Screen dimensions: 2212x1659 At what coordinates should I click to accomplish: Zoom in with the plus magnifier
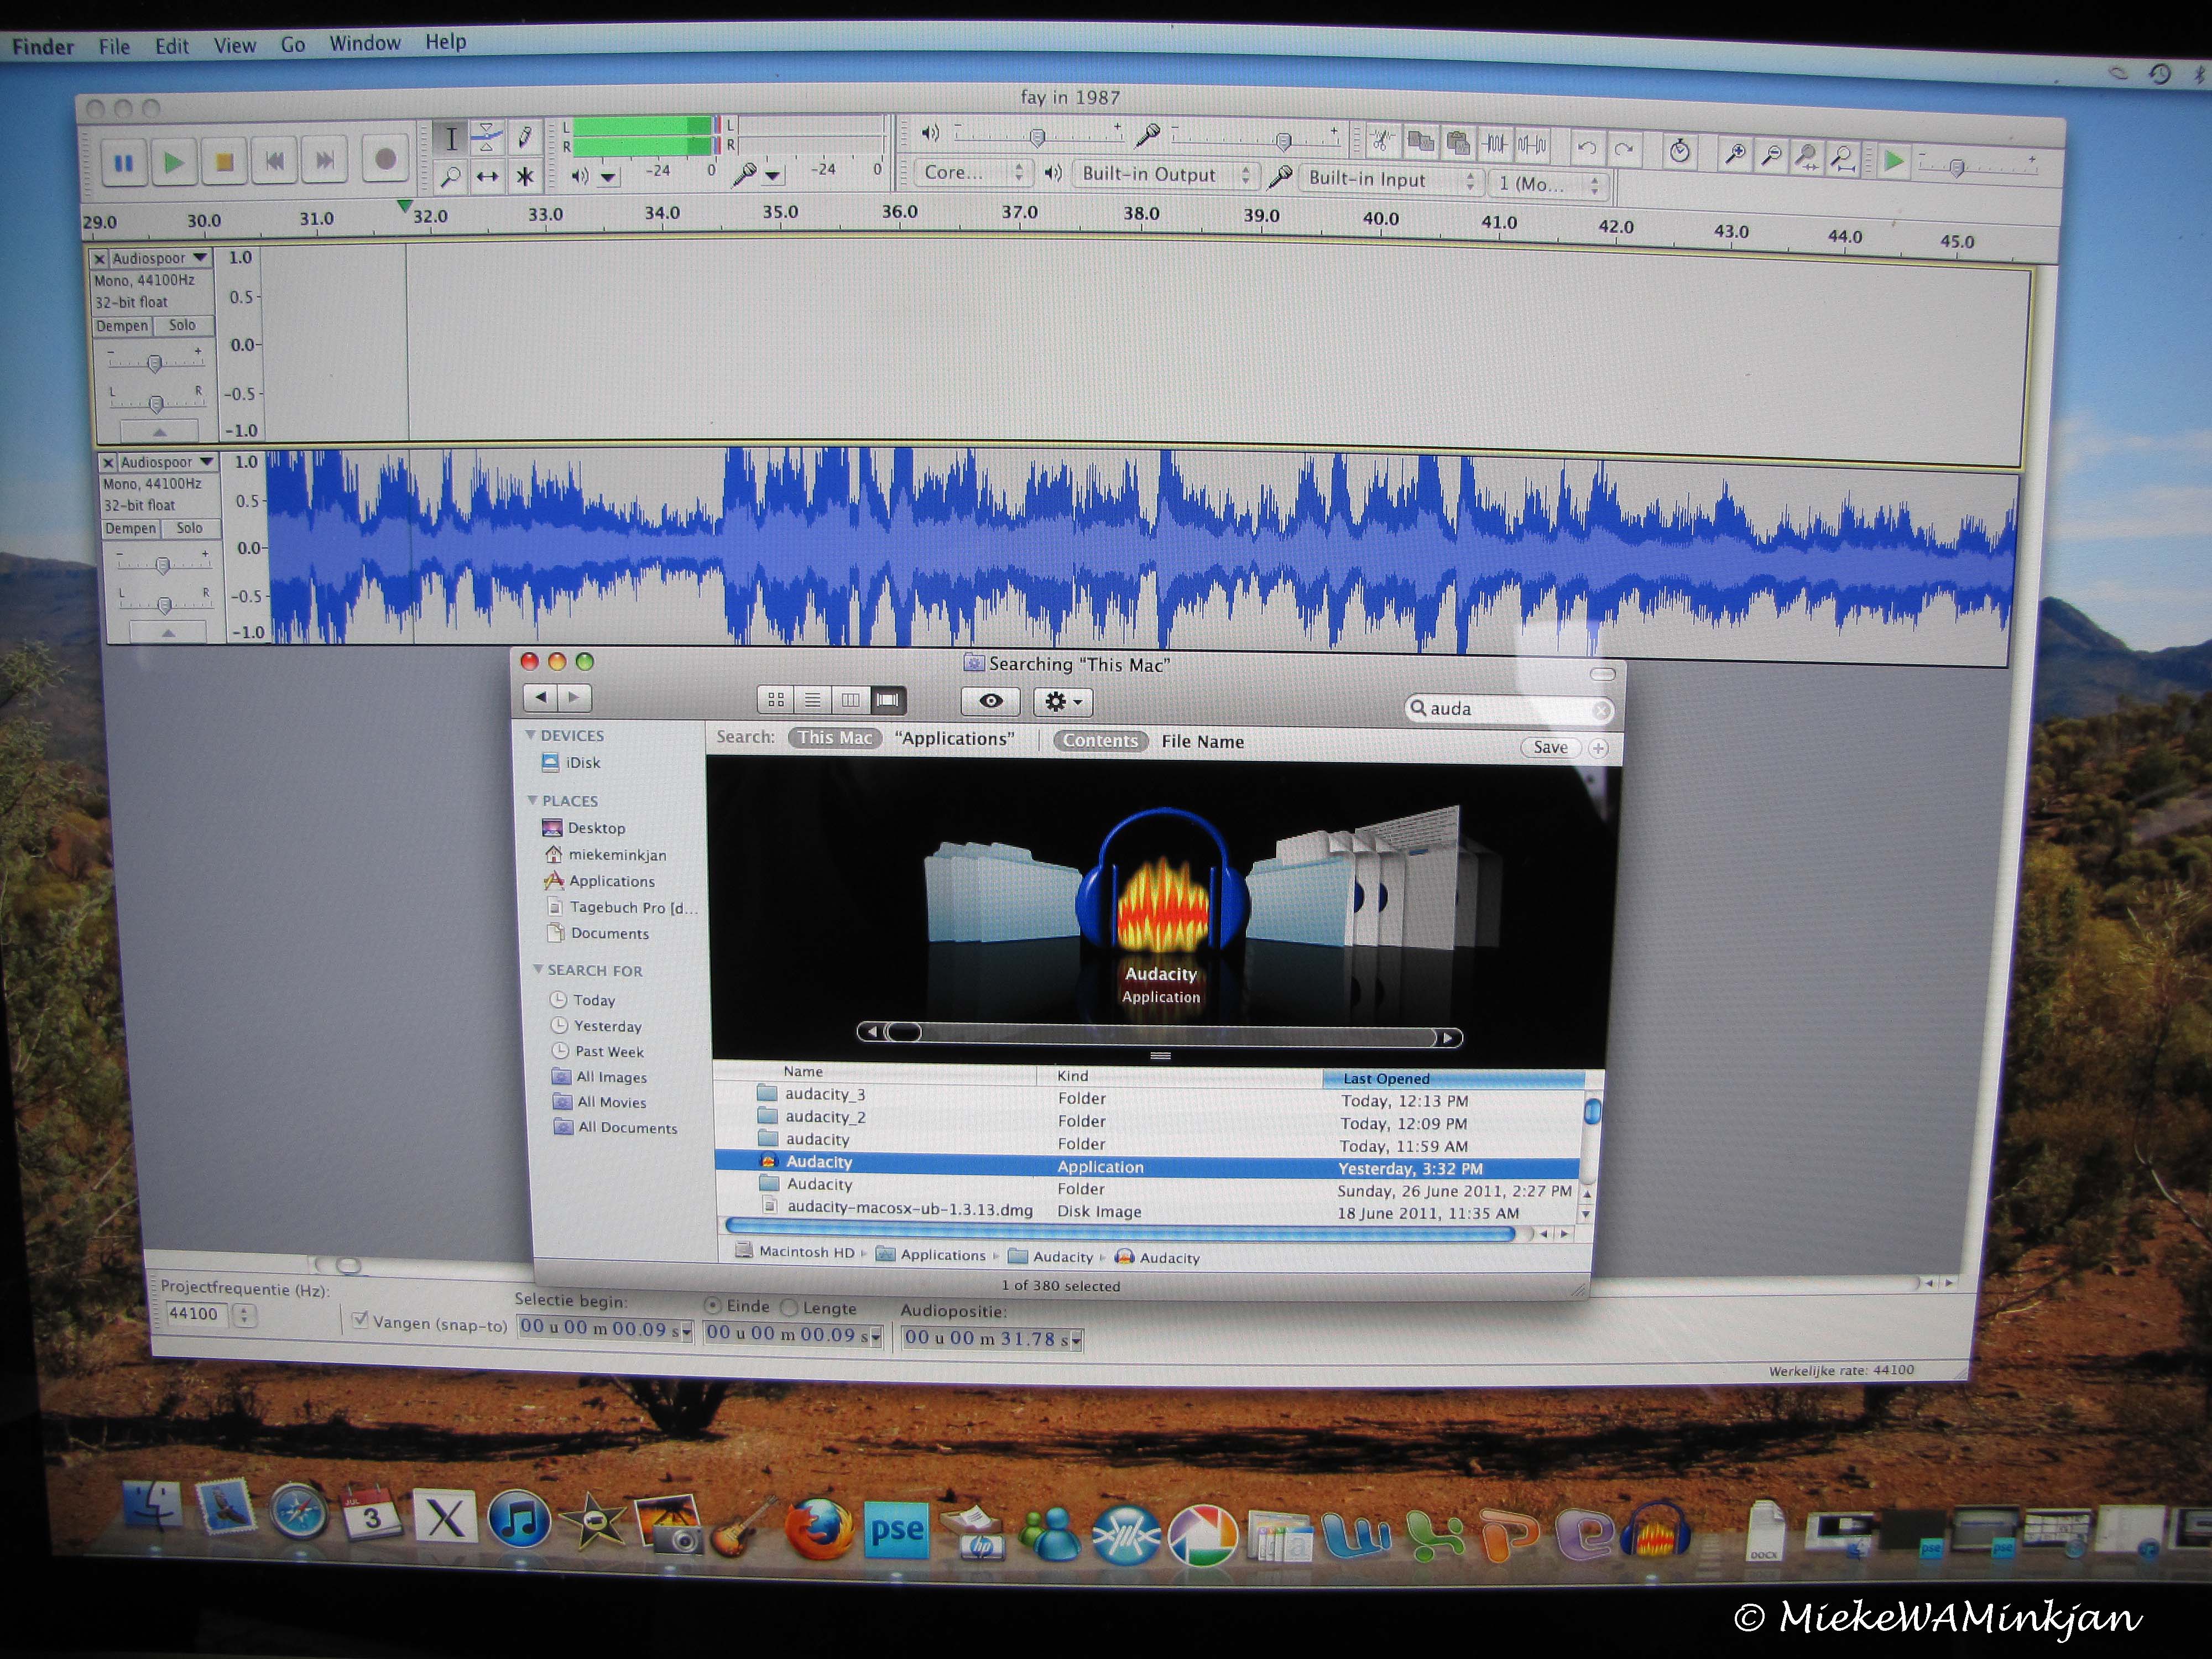pos(1736,153)
